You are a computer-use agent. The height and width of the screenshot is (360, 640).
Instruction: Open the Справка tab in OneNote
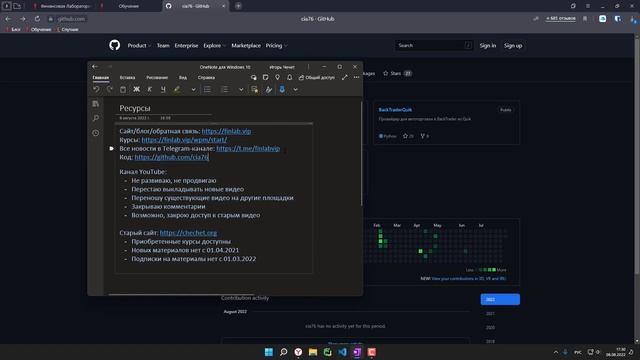tap(206, 78)
